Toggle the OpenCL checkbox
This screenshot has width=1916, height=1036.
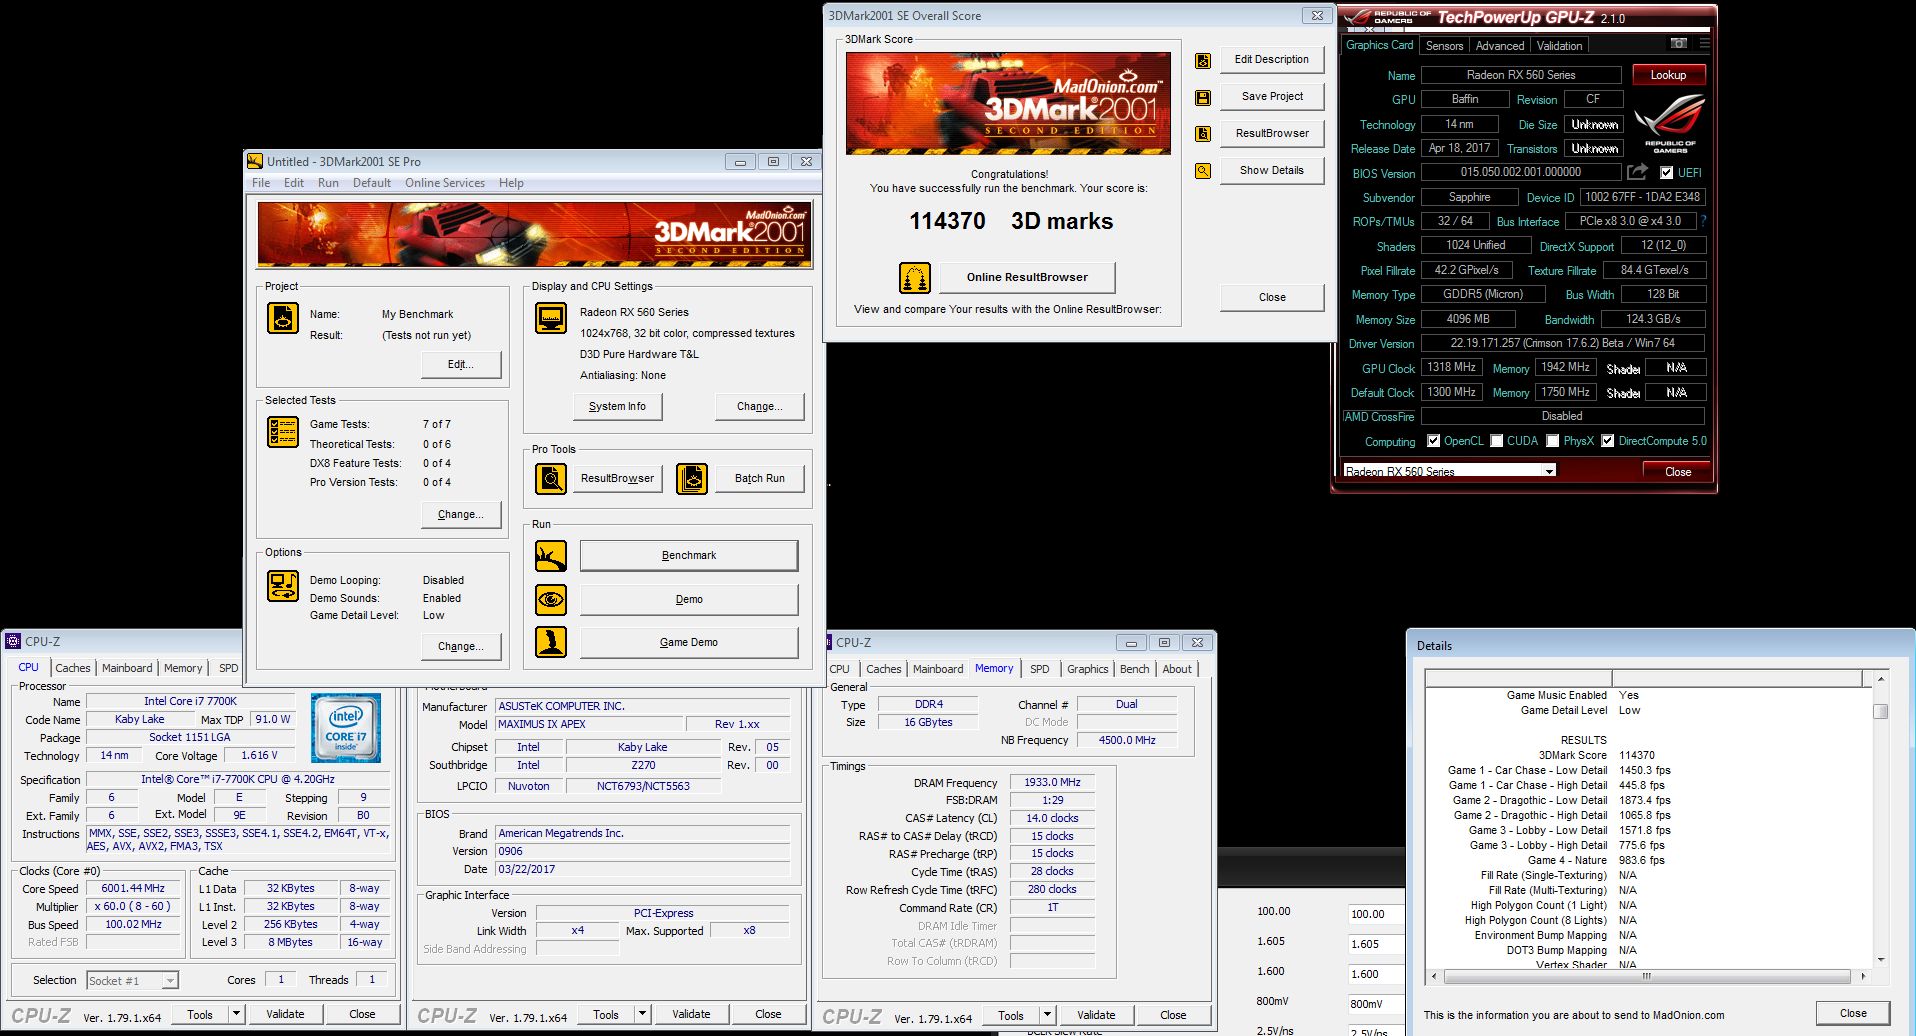click(x=1433, y=441)
